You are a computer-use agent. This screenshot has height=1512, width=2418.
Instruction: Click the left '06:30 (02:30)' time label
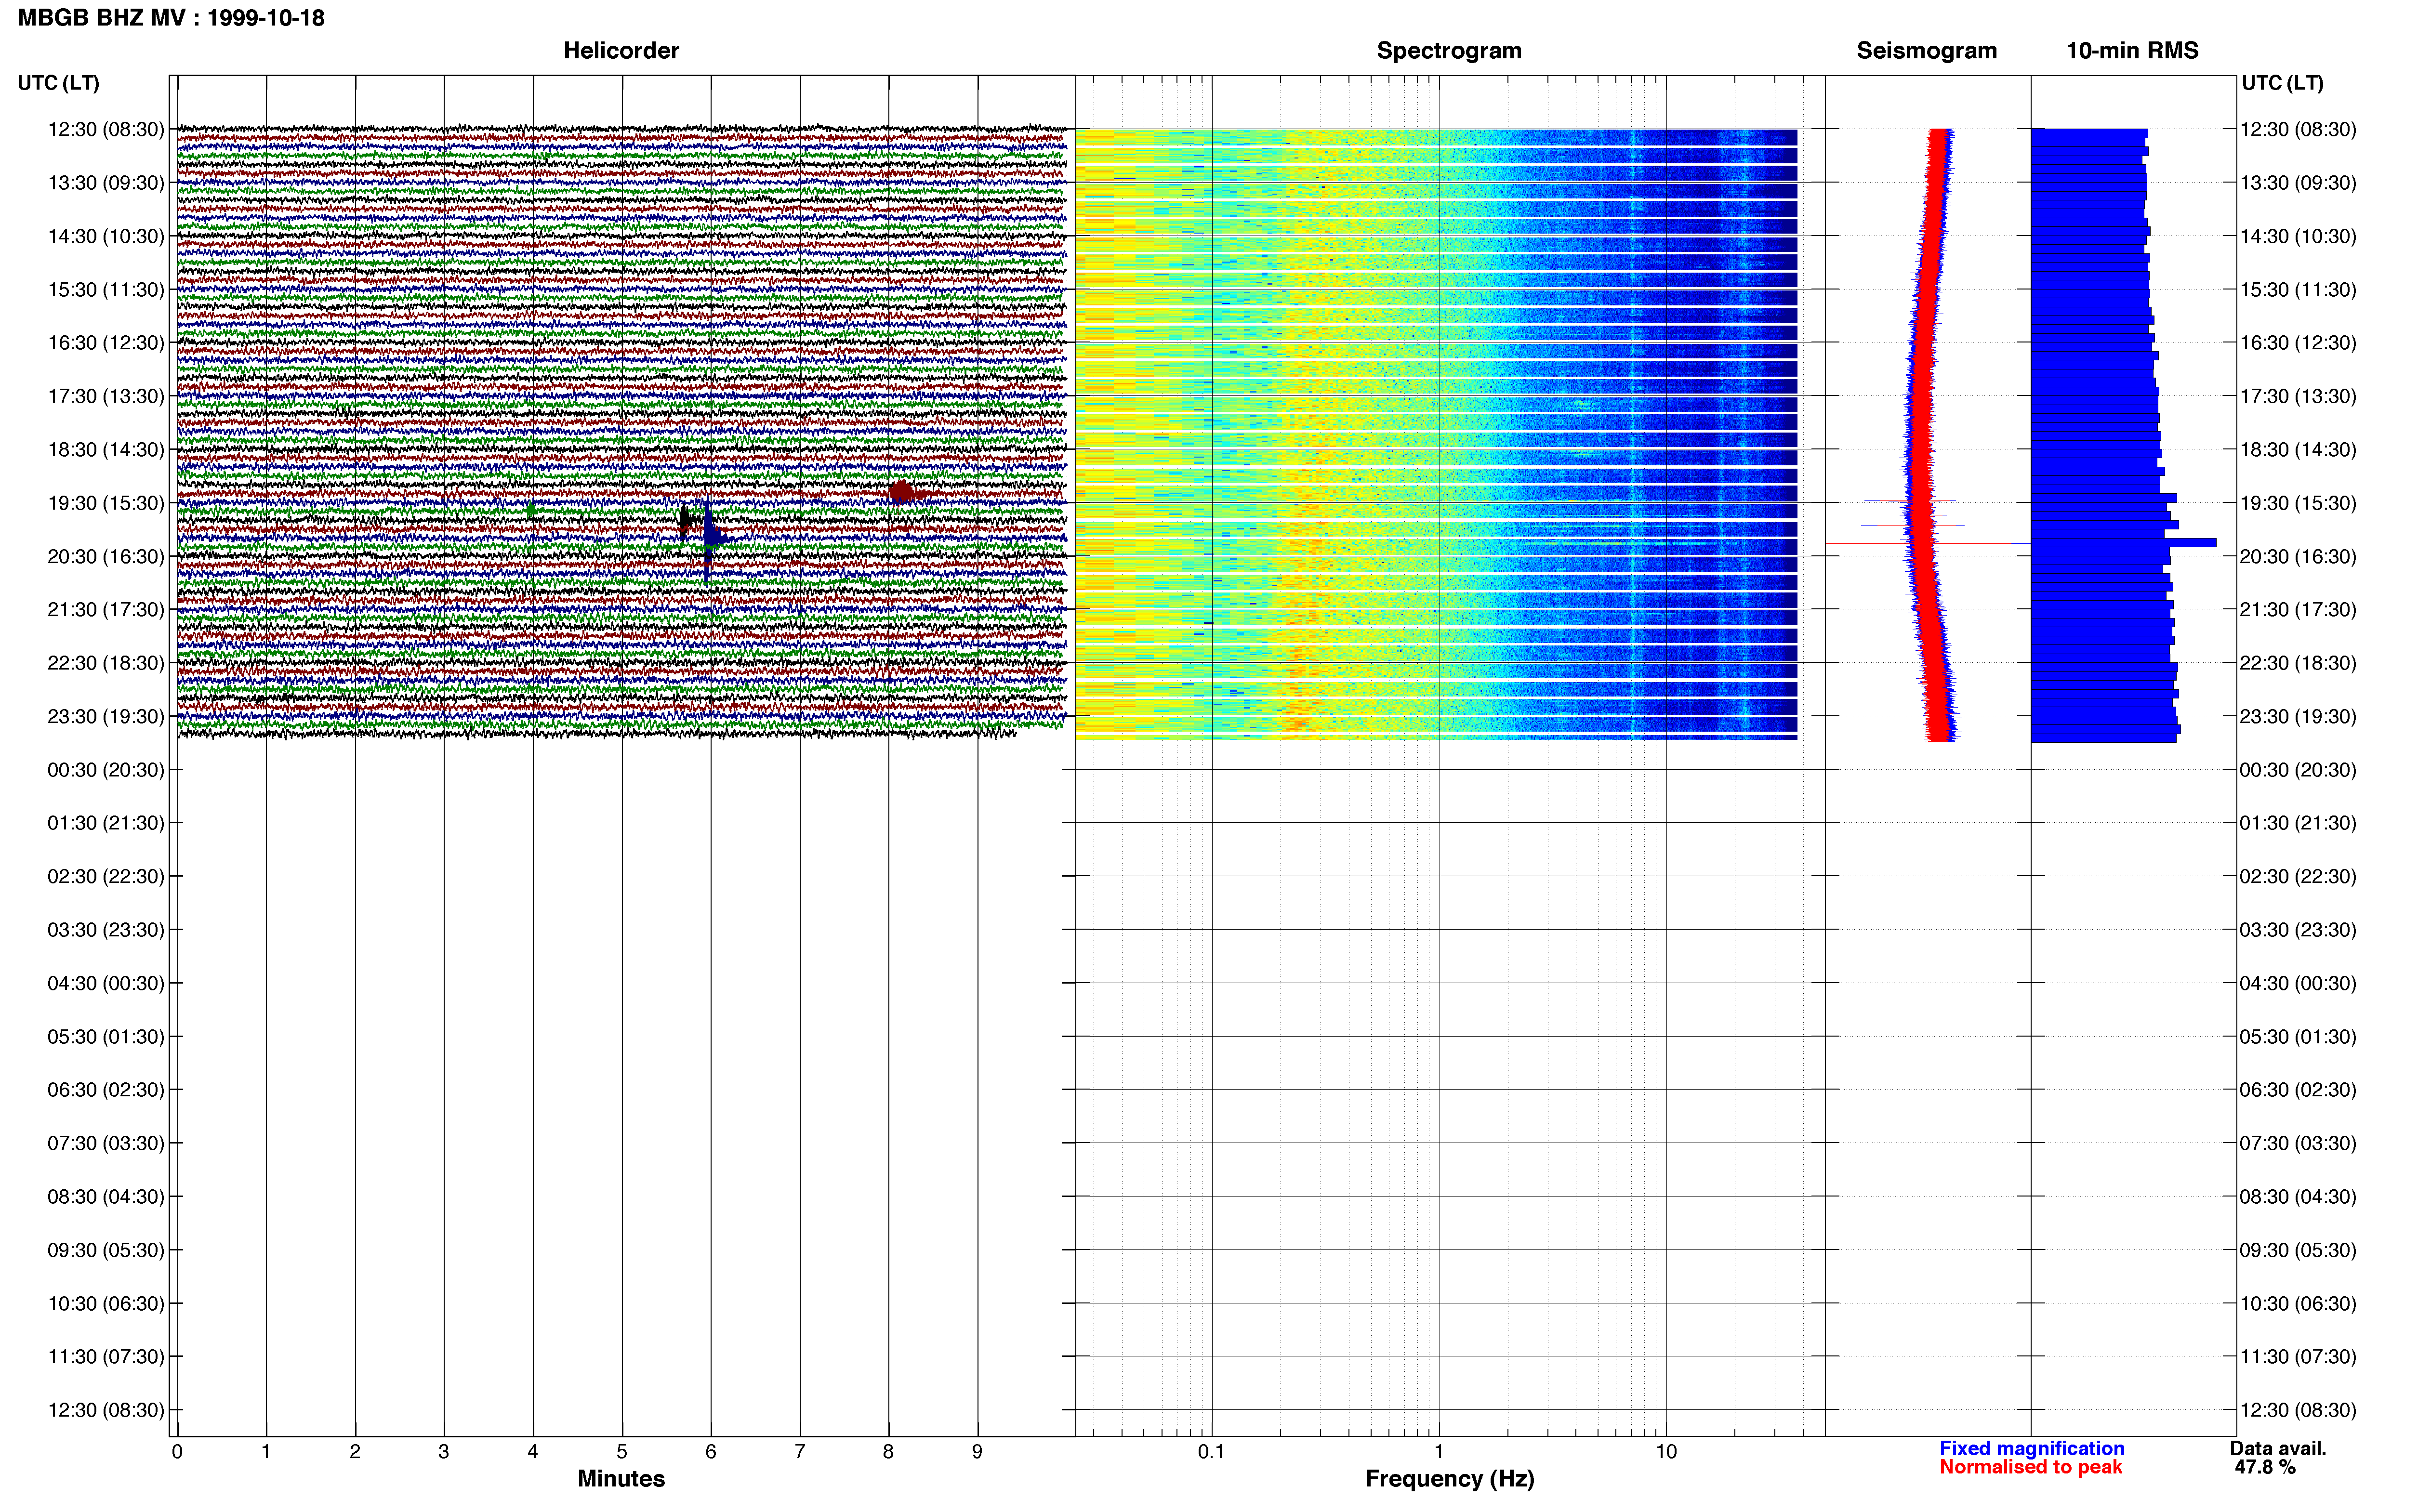(x=106, y=1090)
